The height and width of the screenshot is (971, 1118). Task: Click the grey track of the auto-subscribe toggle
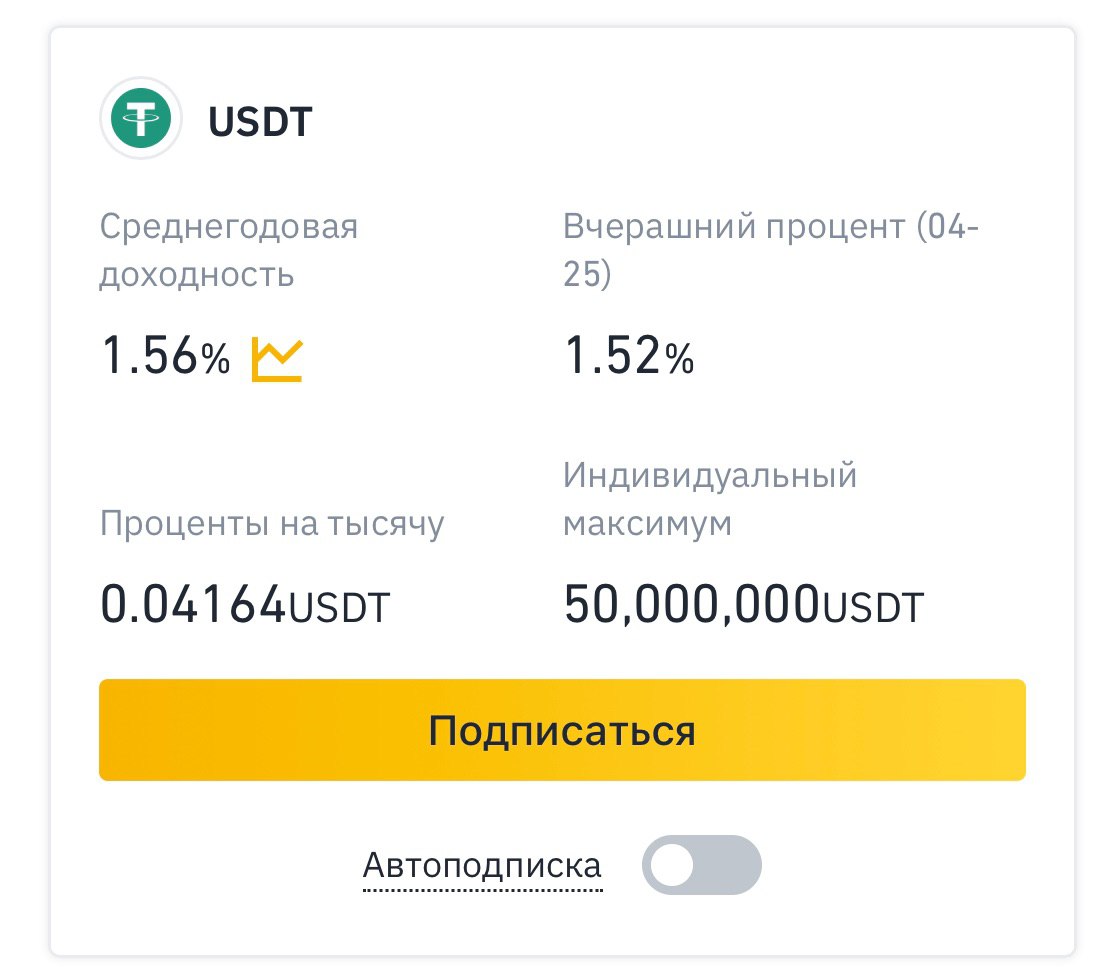coord(727,865)
